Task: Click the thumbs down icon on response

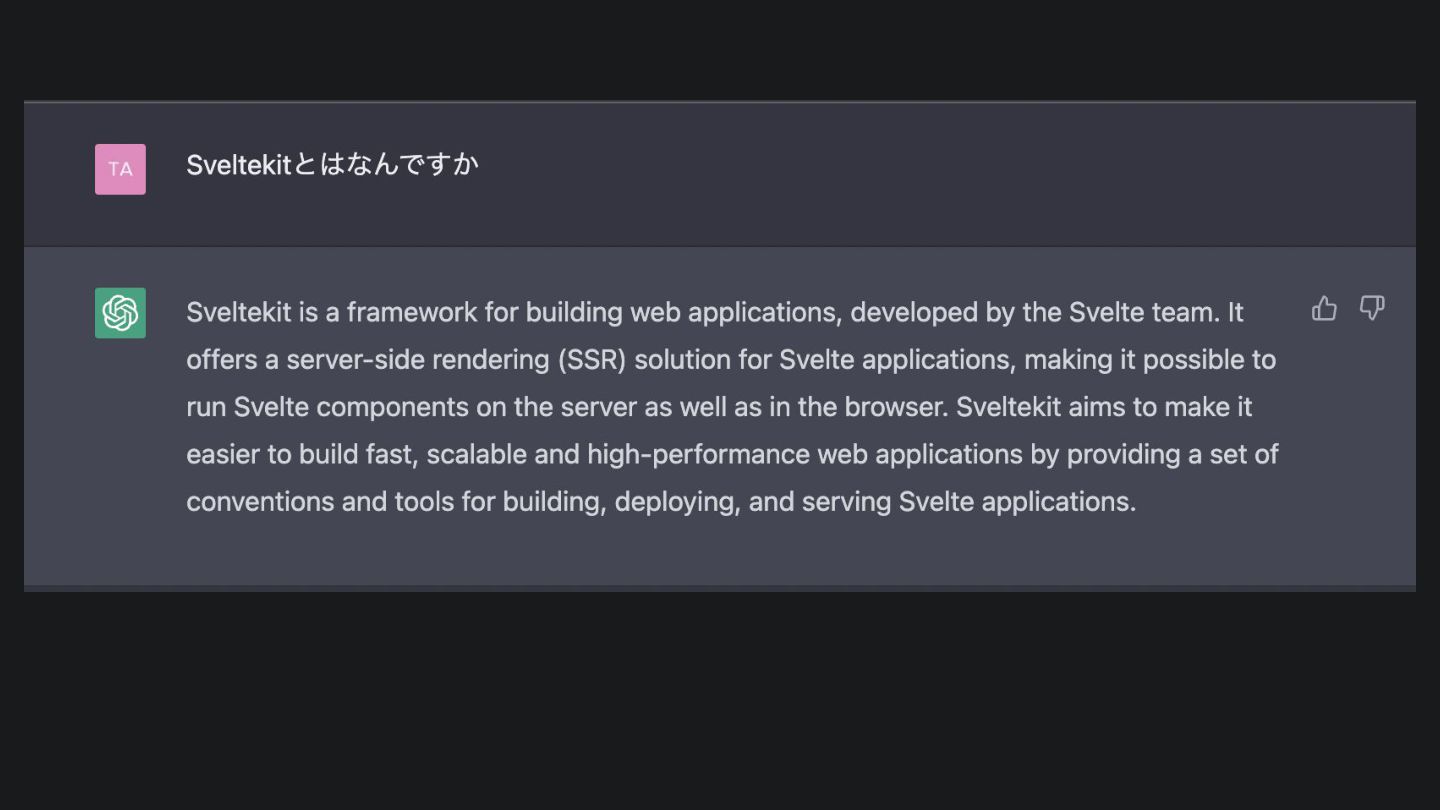Action: pos(1372,308)
